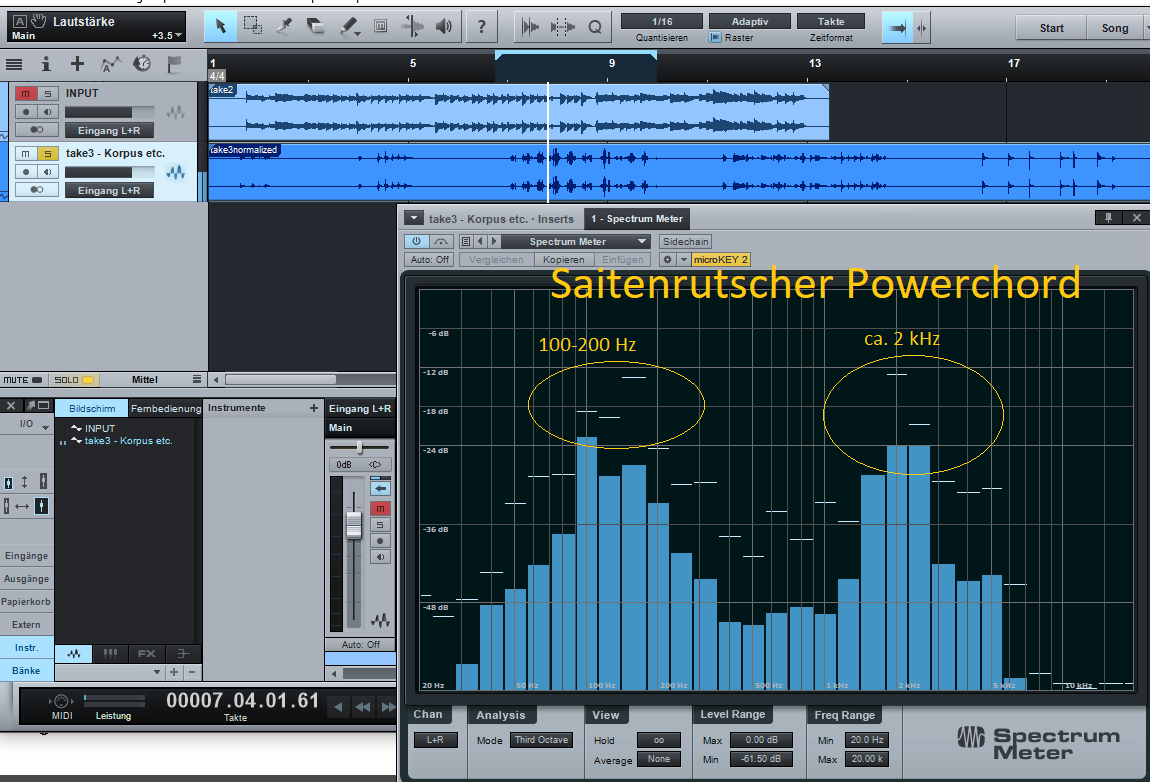Switch to the Bildschirm tab
This screenshot has height=782, width=1150.
point(92,409)
